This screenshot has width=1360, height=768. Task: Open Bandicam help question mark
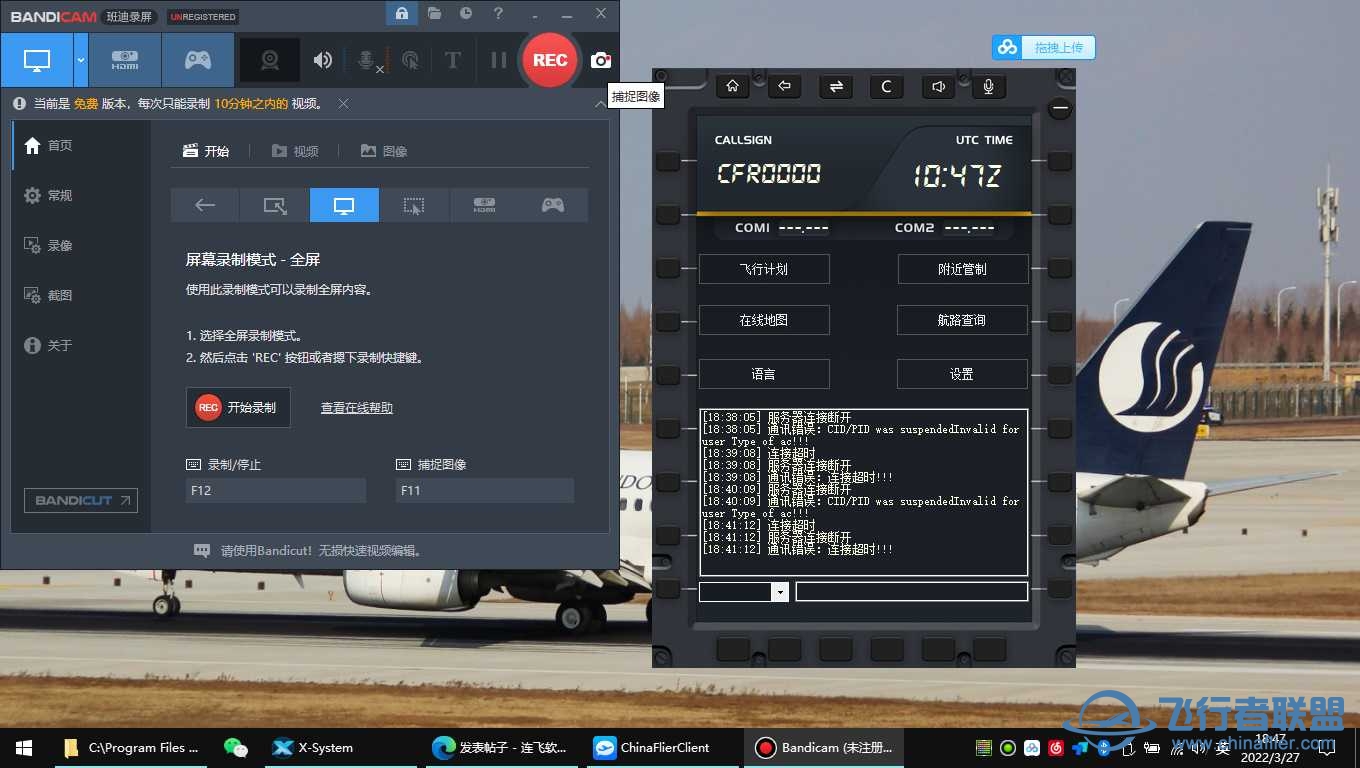[x=498, y=13]
